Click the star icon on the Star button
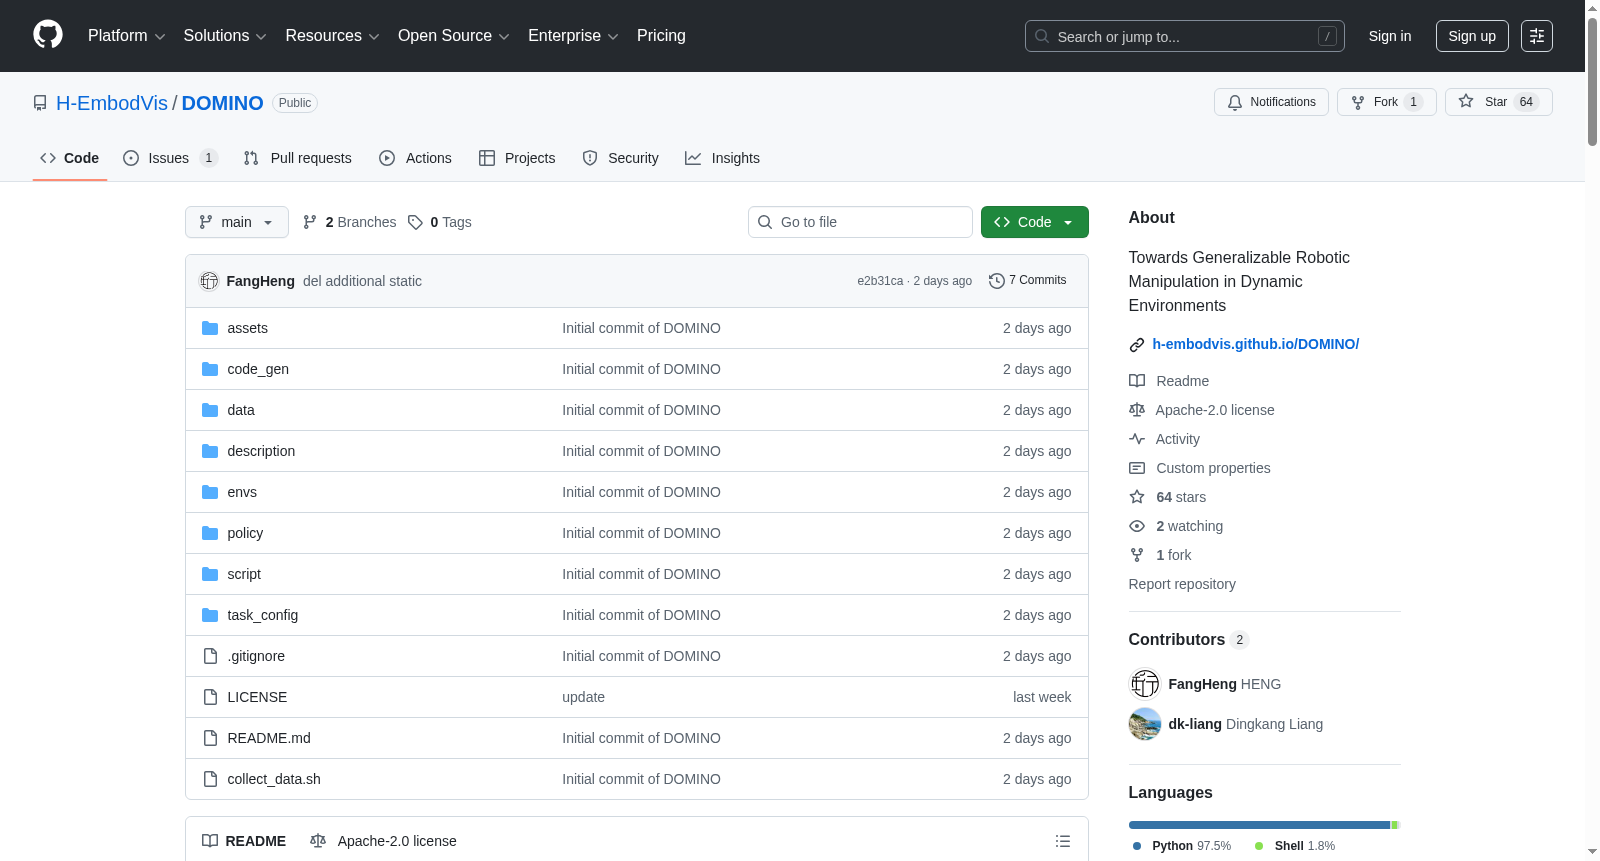This screenshot has height=861, width=1600. coord(1466,101)
